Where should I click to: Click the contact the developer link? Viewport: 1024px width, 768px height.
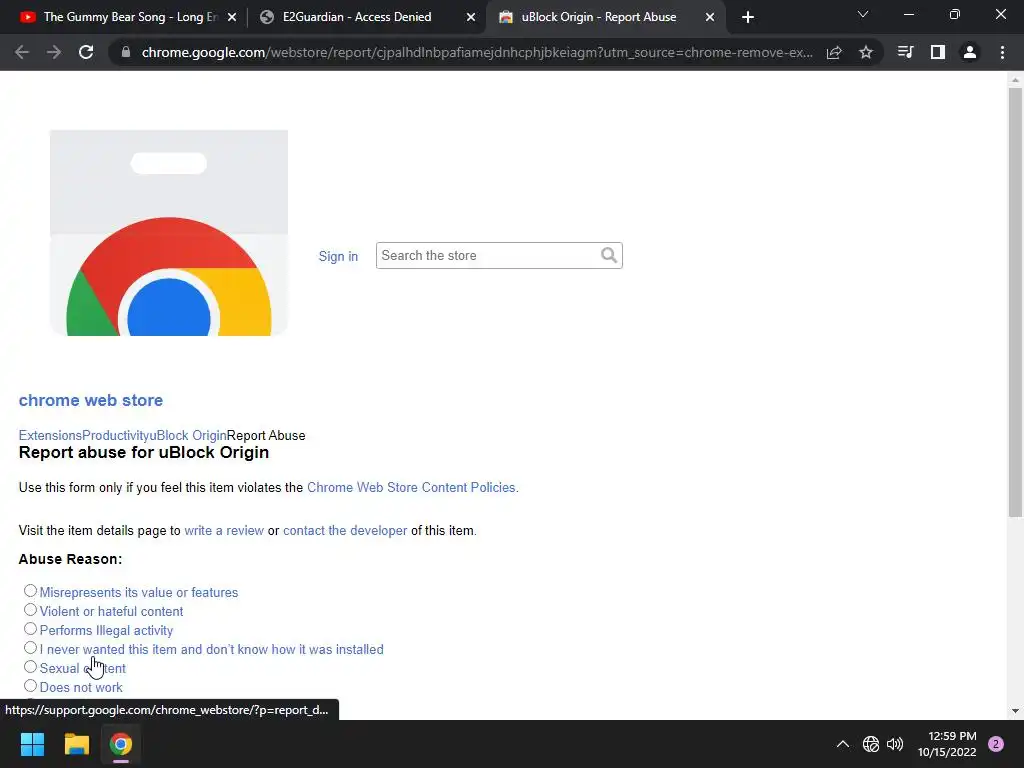345,531
